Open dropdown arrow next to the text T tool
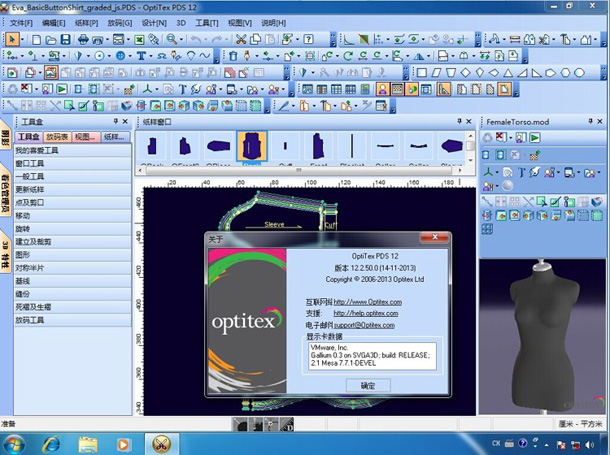The height and width of the screenshot is (455, 610). [151, 56]
